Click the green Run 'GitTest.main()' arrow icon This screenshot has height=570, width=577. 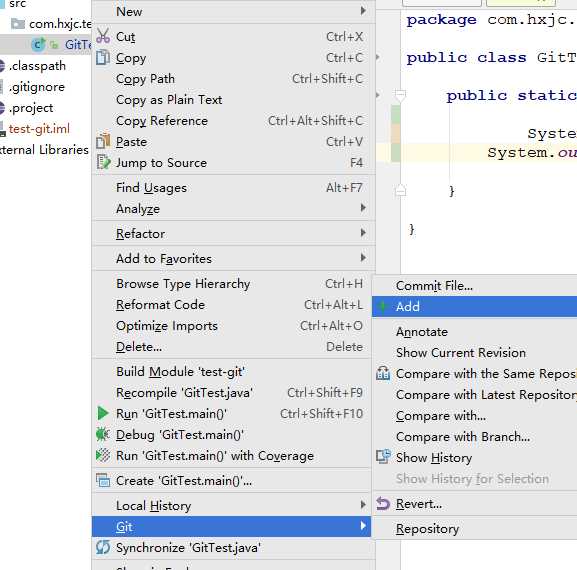pyautogui.click(x=103, y=414)
